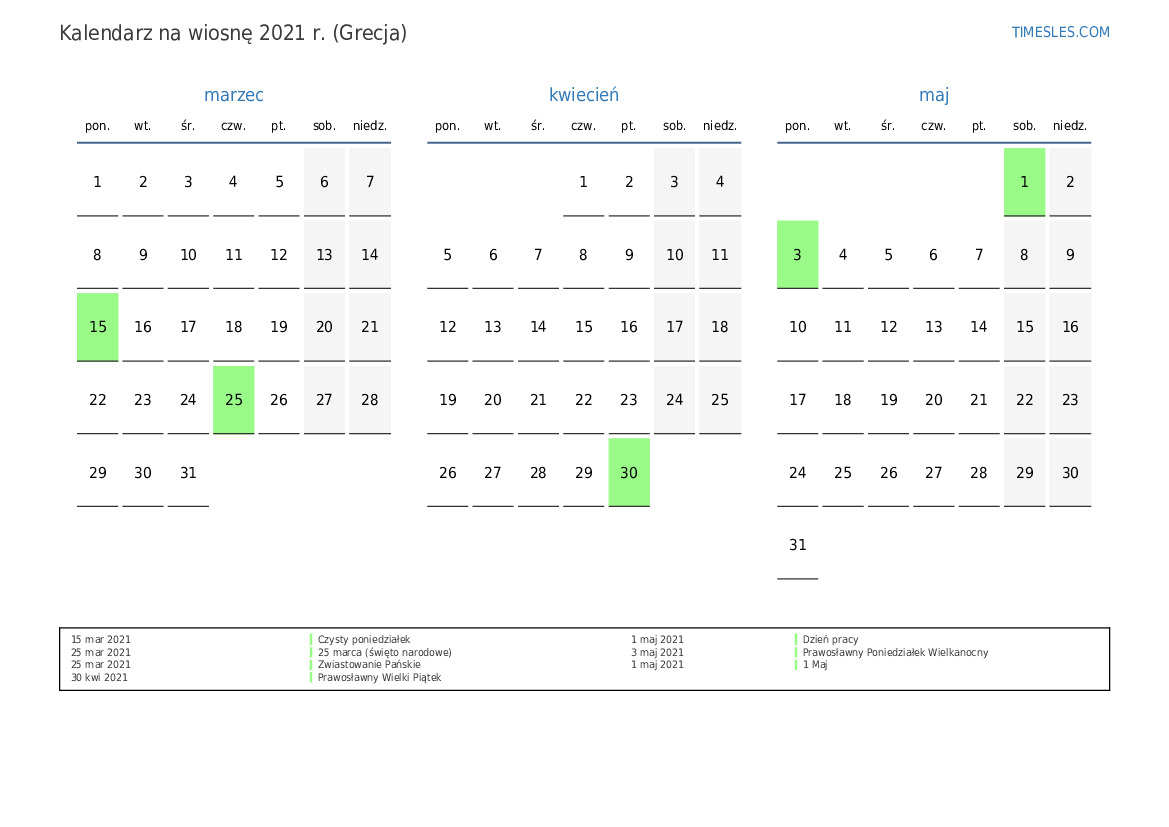The height and width of the screenshot is (827, 1169).
Task: Click the czw. header under maj
Action: click(x=933, y=126)
